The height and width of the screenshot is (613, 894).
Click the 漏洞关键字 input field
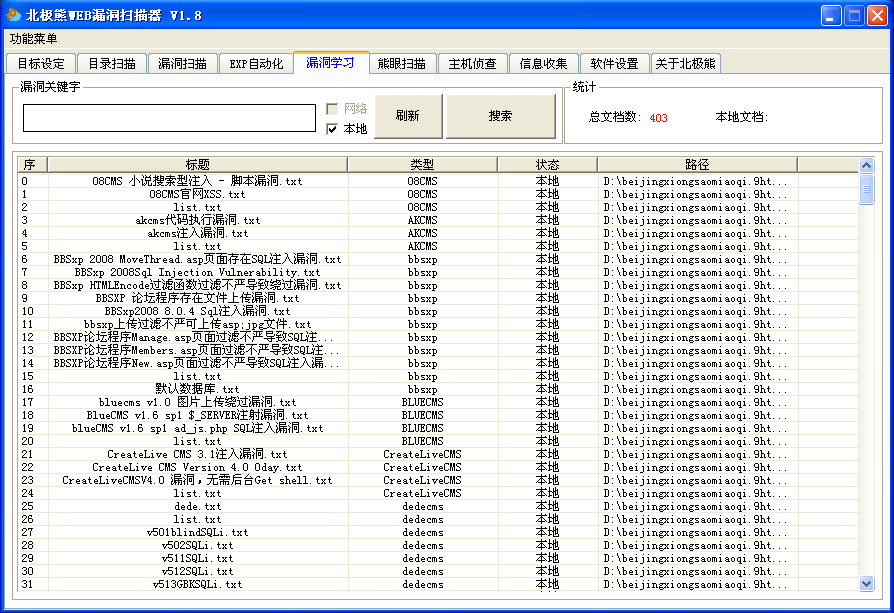168,118
